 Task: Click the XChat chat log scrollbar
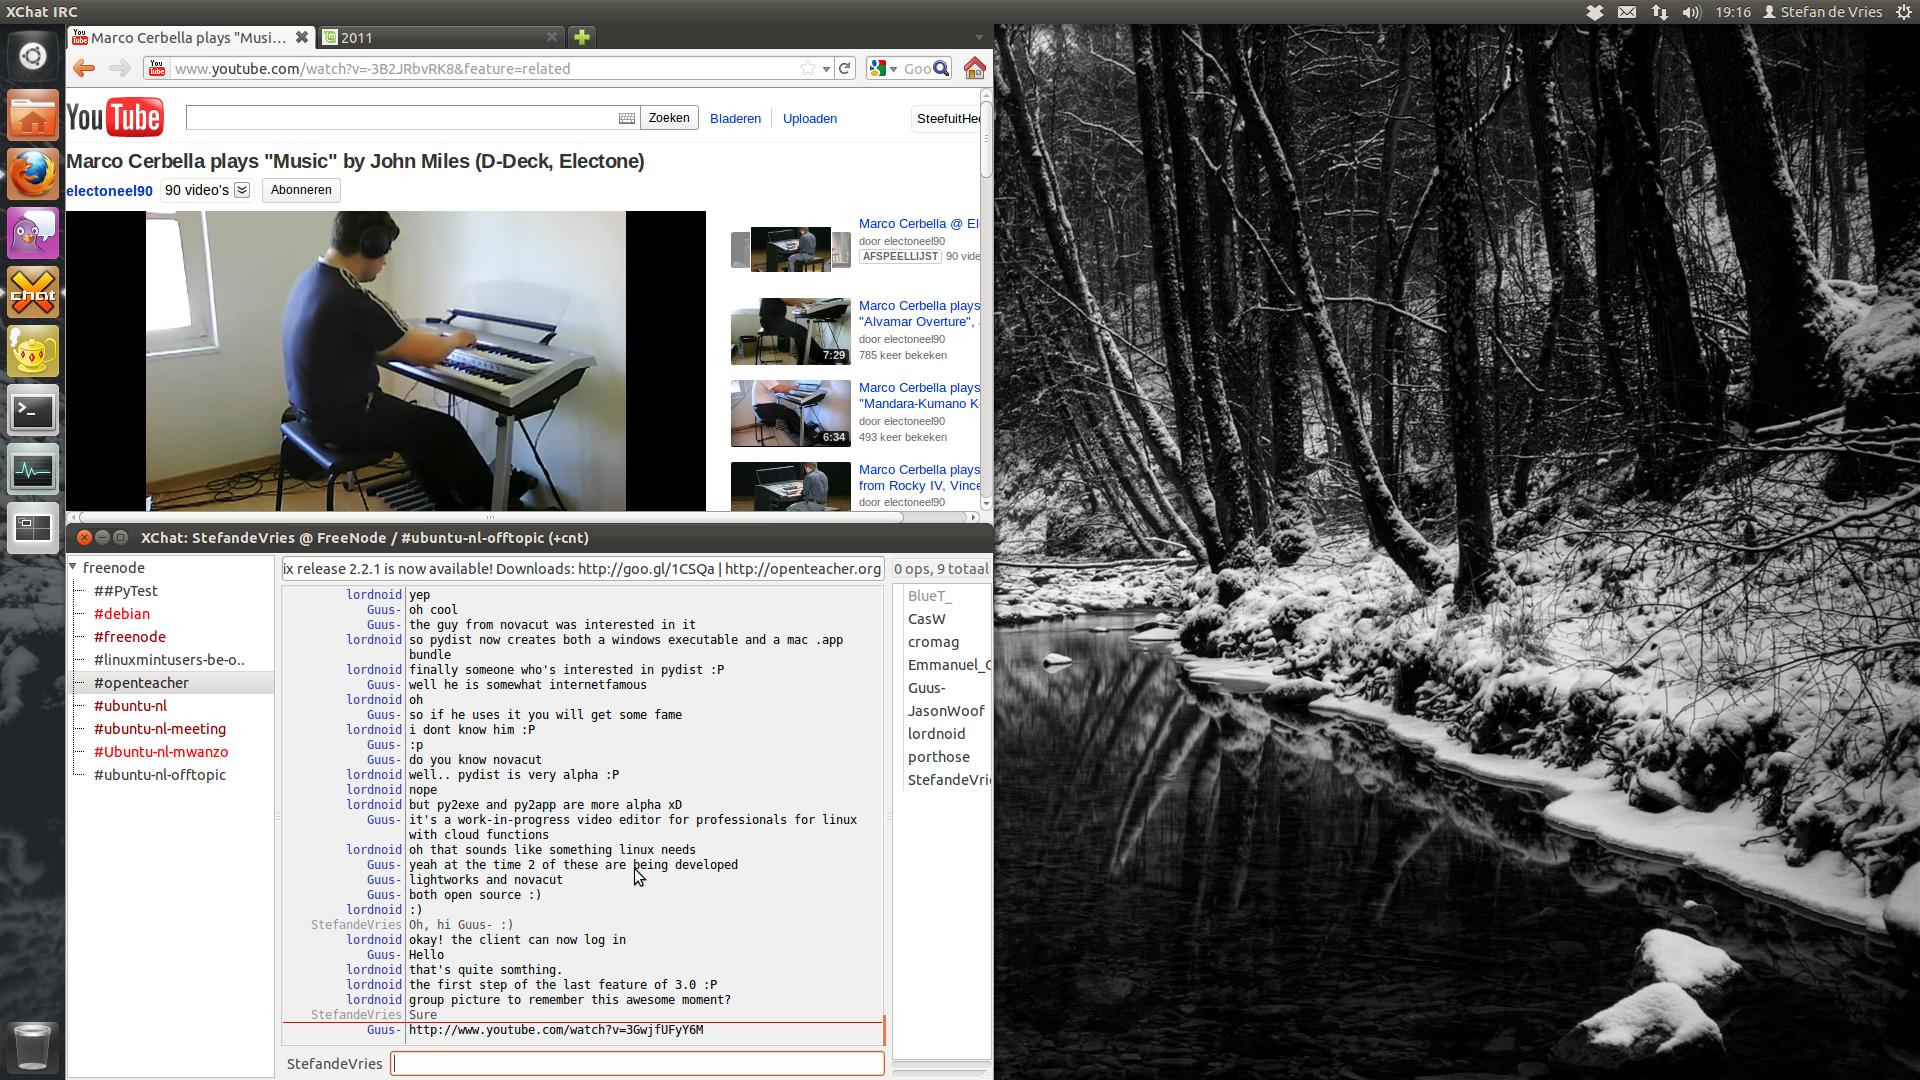point(884,1030)
